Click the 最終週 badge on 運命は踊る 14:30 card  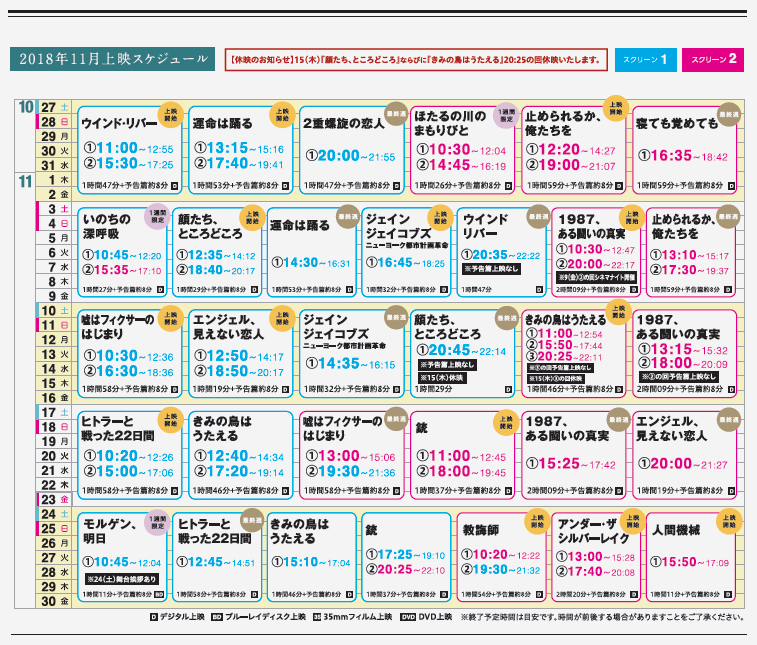348,217
